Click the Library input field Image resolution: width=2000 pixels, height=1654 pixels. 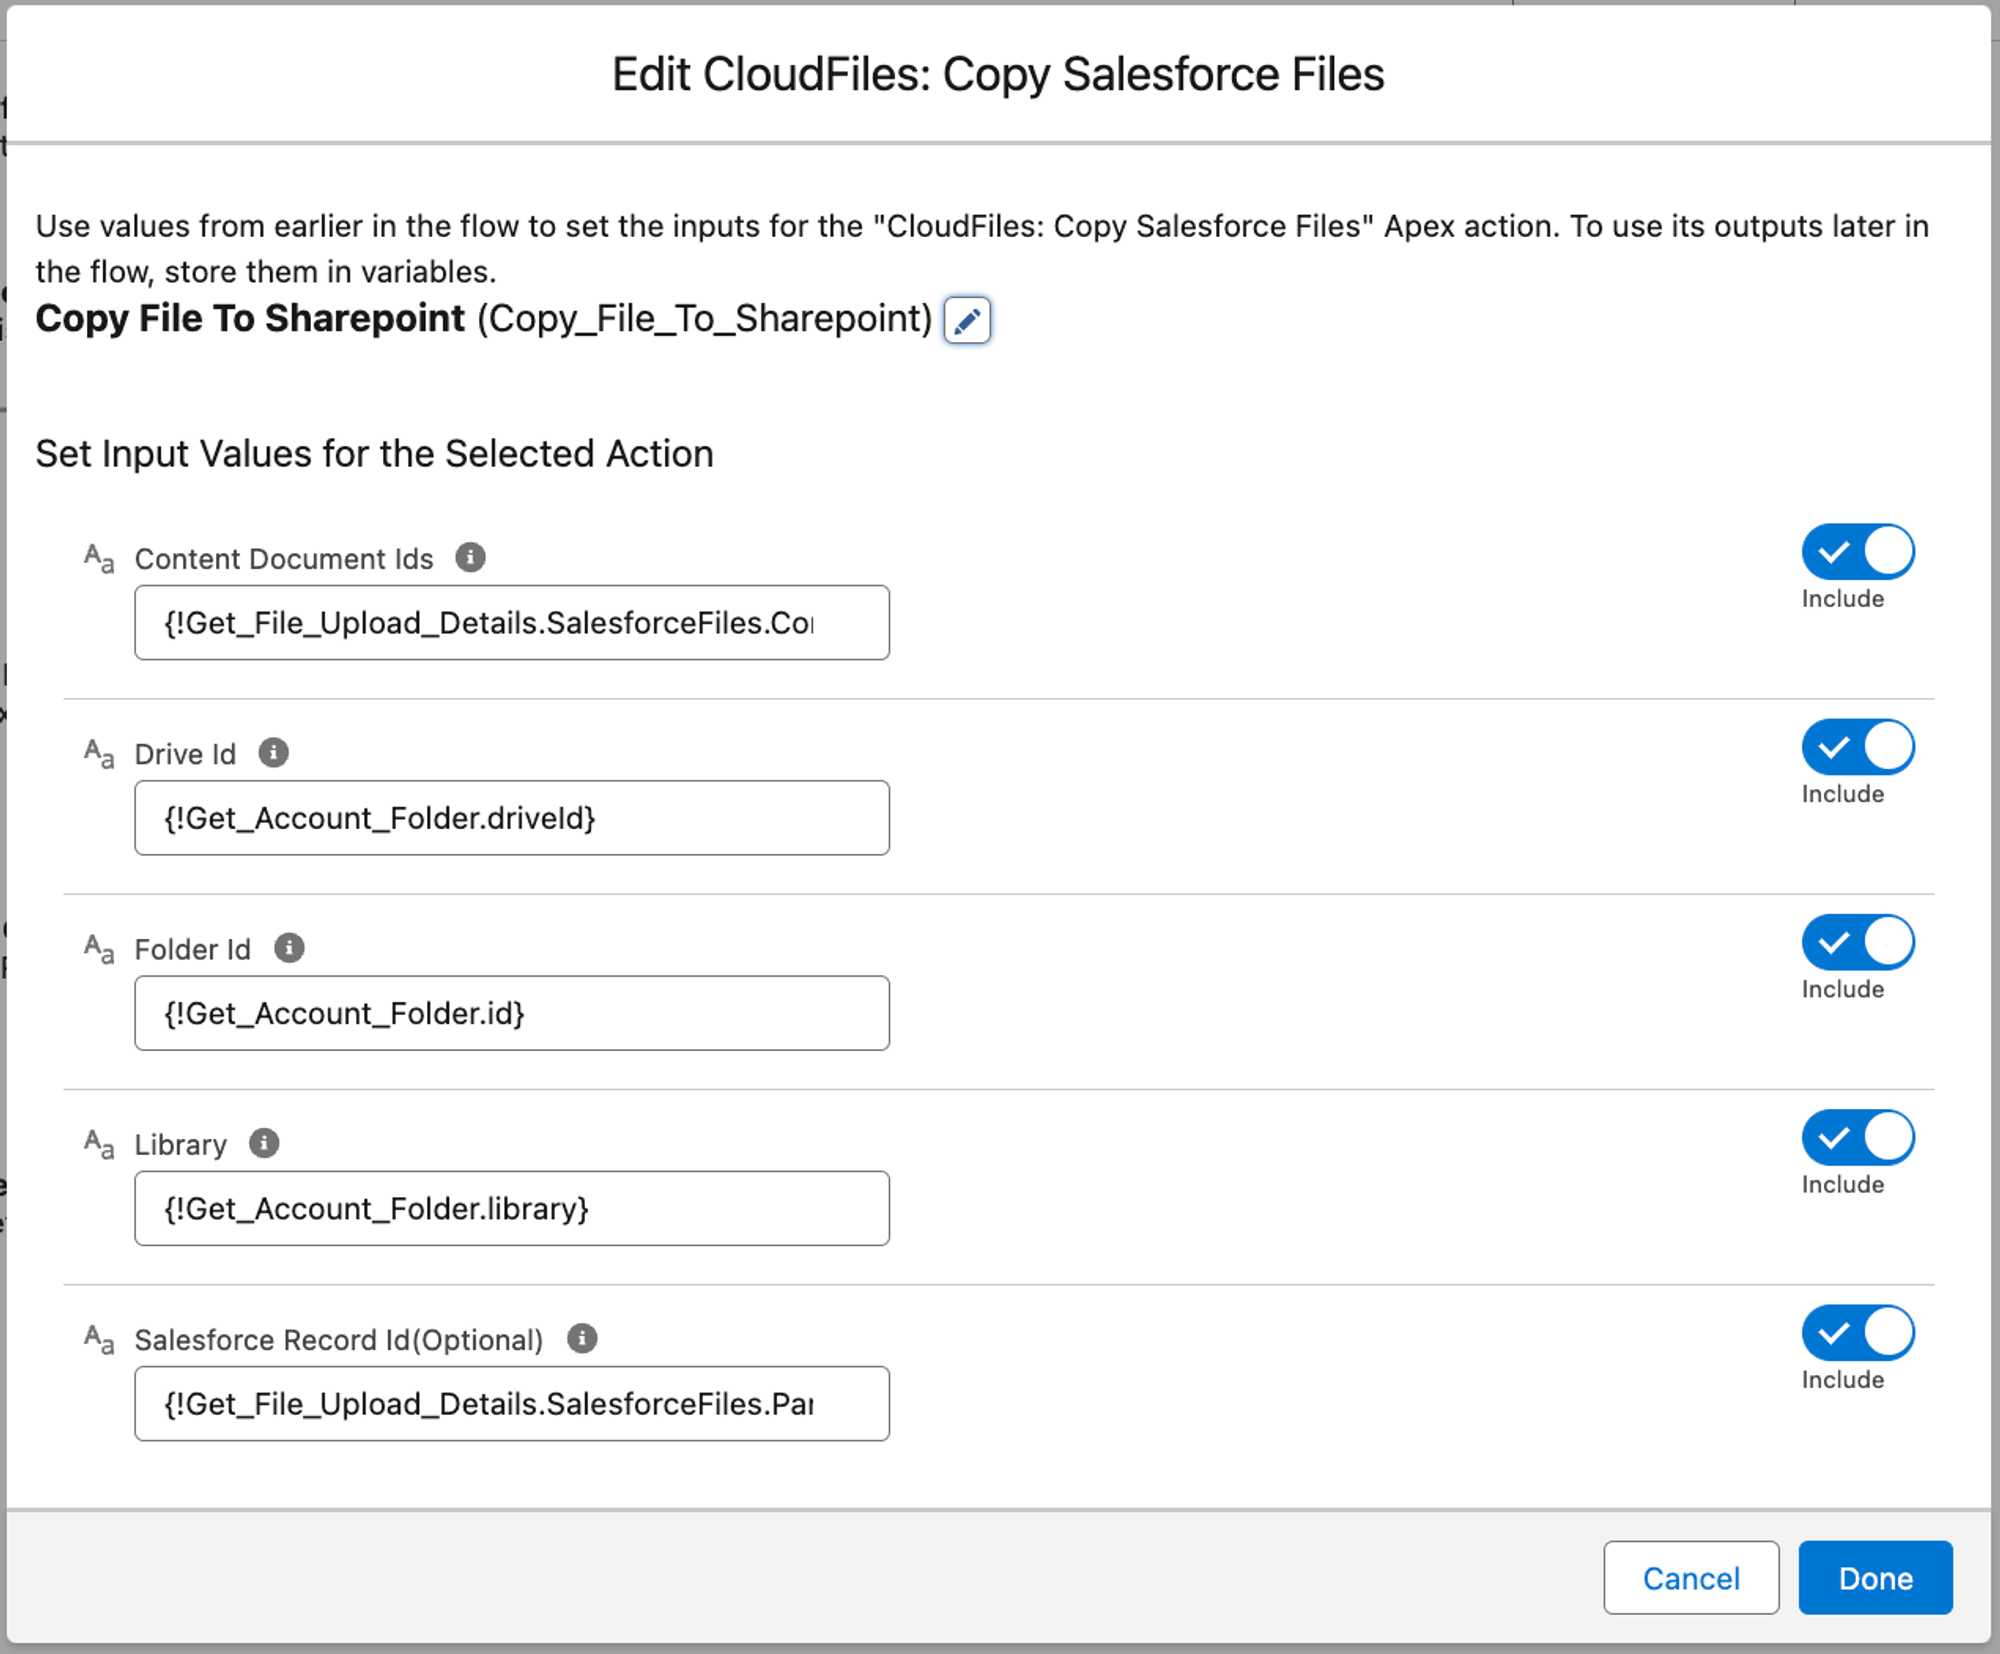coord(512,1208)
